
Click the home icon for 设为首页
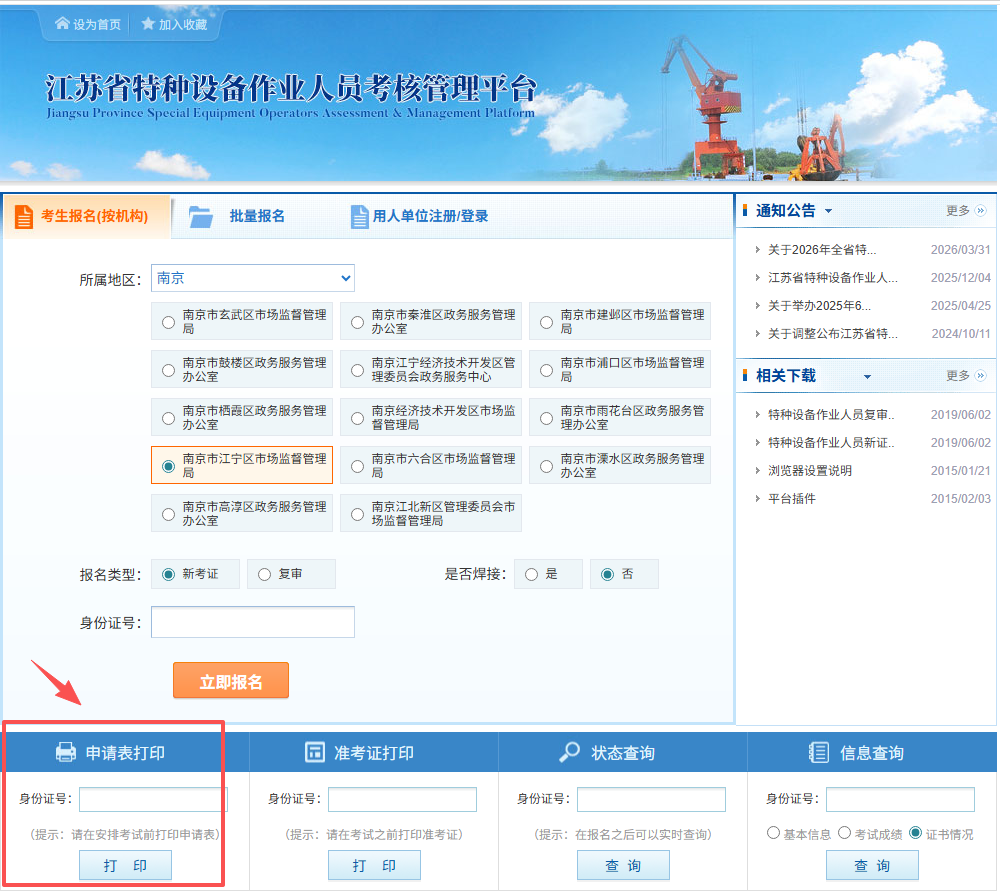point(62,24)
